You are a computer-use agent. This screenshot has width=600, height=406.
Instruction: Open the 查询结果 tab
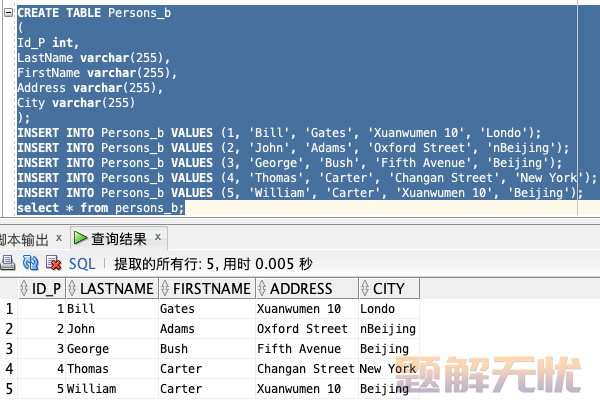point(119,239)
